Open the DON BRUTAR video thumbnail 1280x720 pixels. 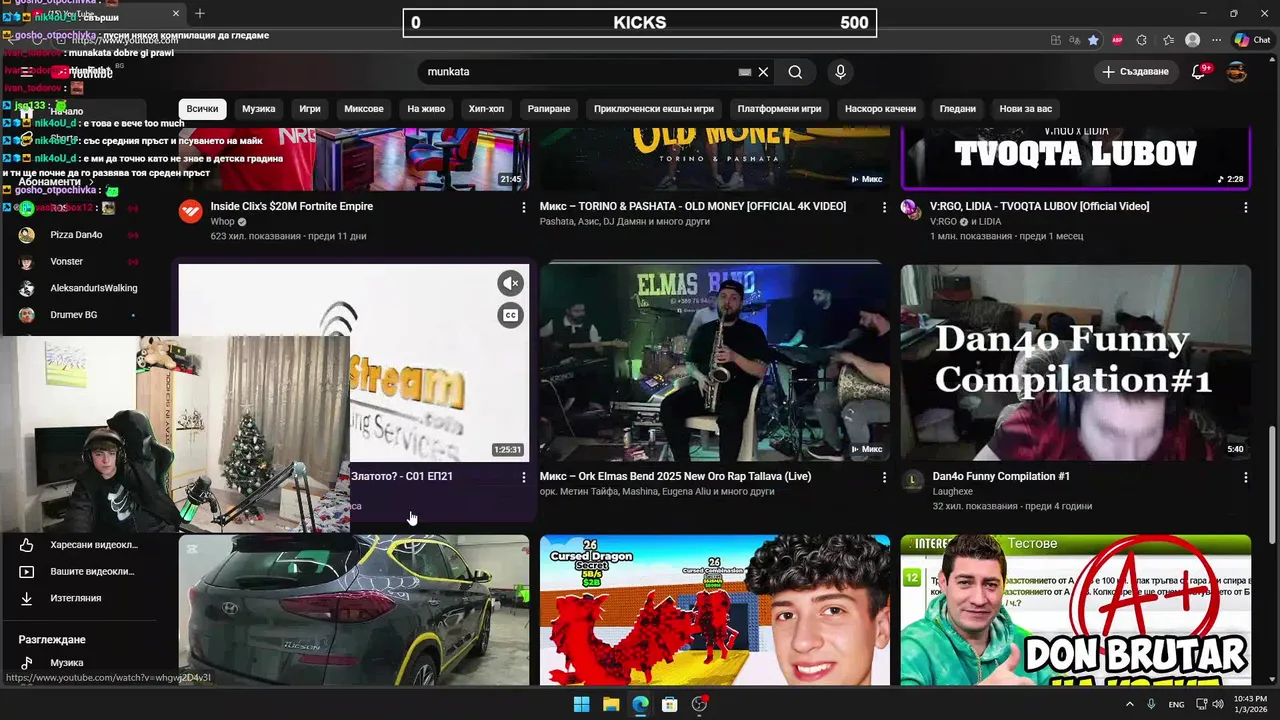(1075, 610)
